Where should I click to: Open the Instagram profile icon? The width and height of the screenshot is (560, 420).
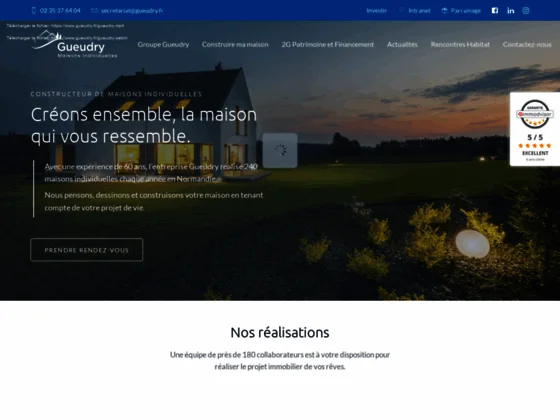[526, 10]
